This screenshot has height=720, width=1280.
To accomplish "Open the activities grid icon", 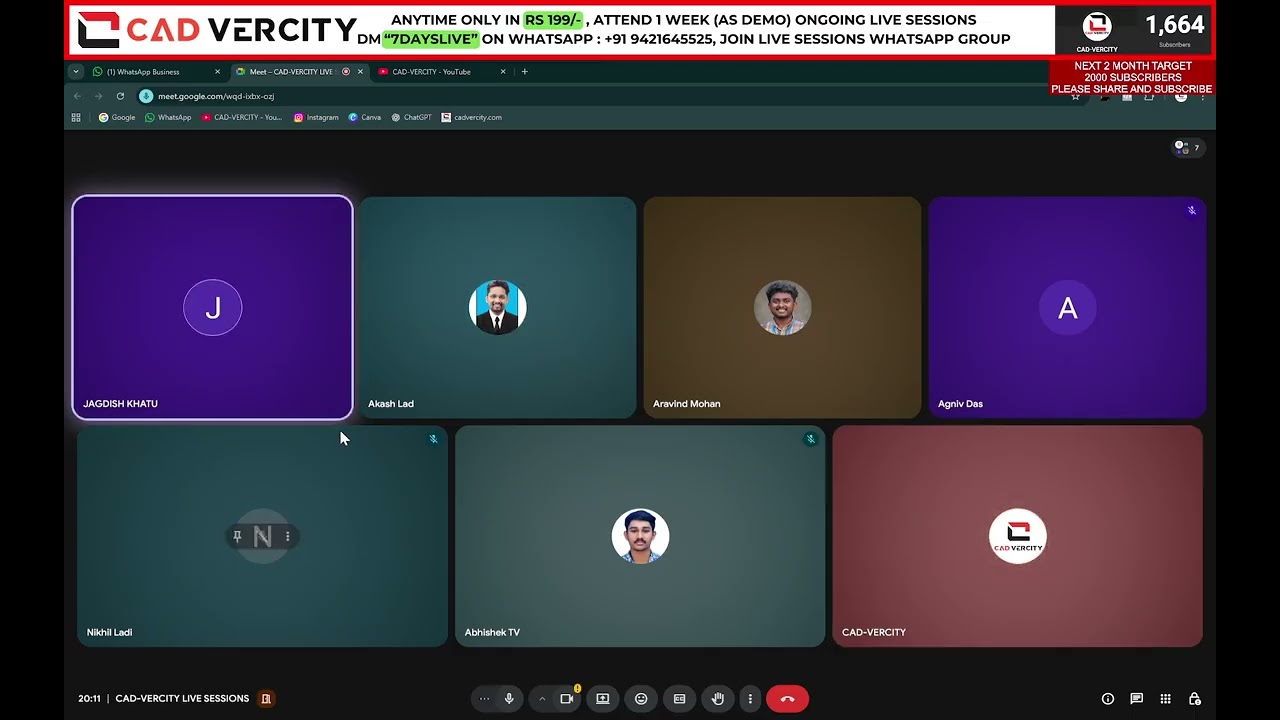I will 1165,699.
